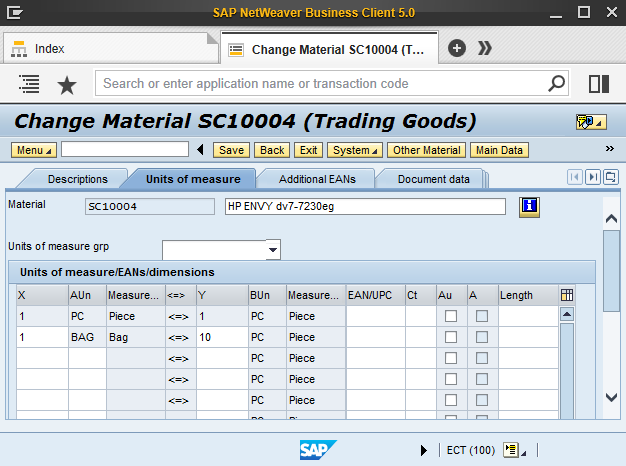Click the AUn cell containing PC in first row

coord(87,316)
